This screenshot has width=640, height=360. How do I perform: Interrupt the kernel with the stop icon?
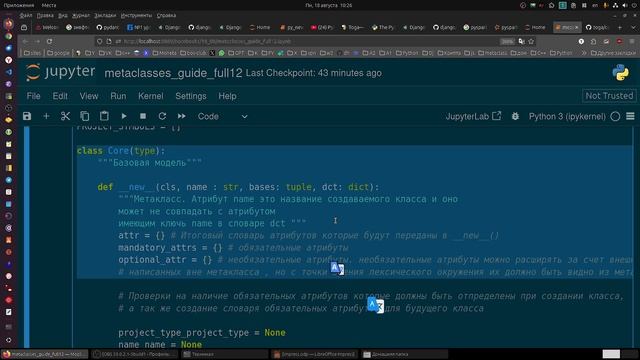[143, 116]
